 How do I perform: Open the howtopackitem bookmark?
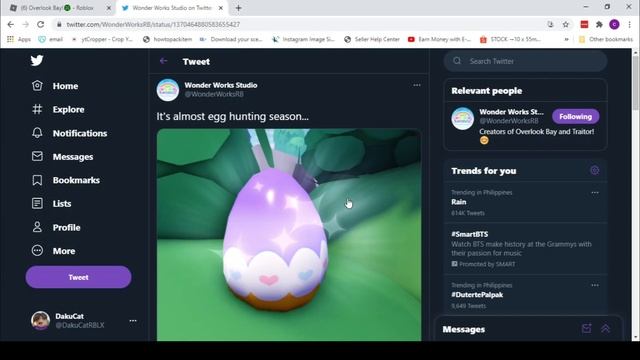coord(168,39)
